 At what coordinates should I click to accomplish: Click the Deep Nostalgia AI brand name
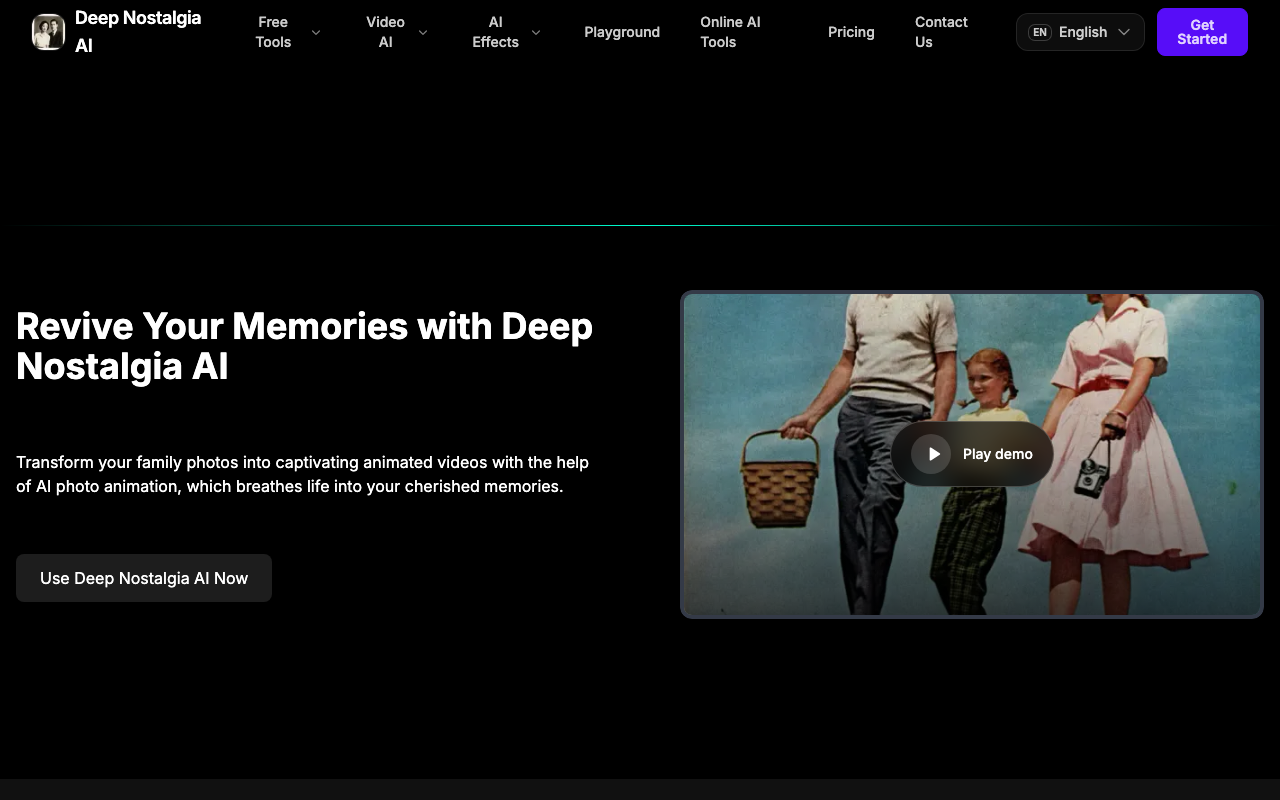[138, 32]
